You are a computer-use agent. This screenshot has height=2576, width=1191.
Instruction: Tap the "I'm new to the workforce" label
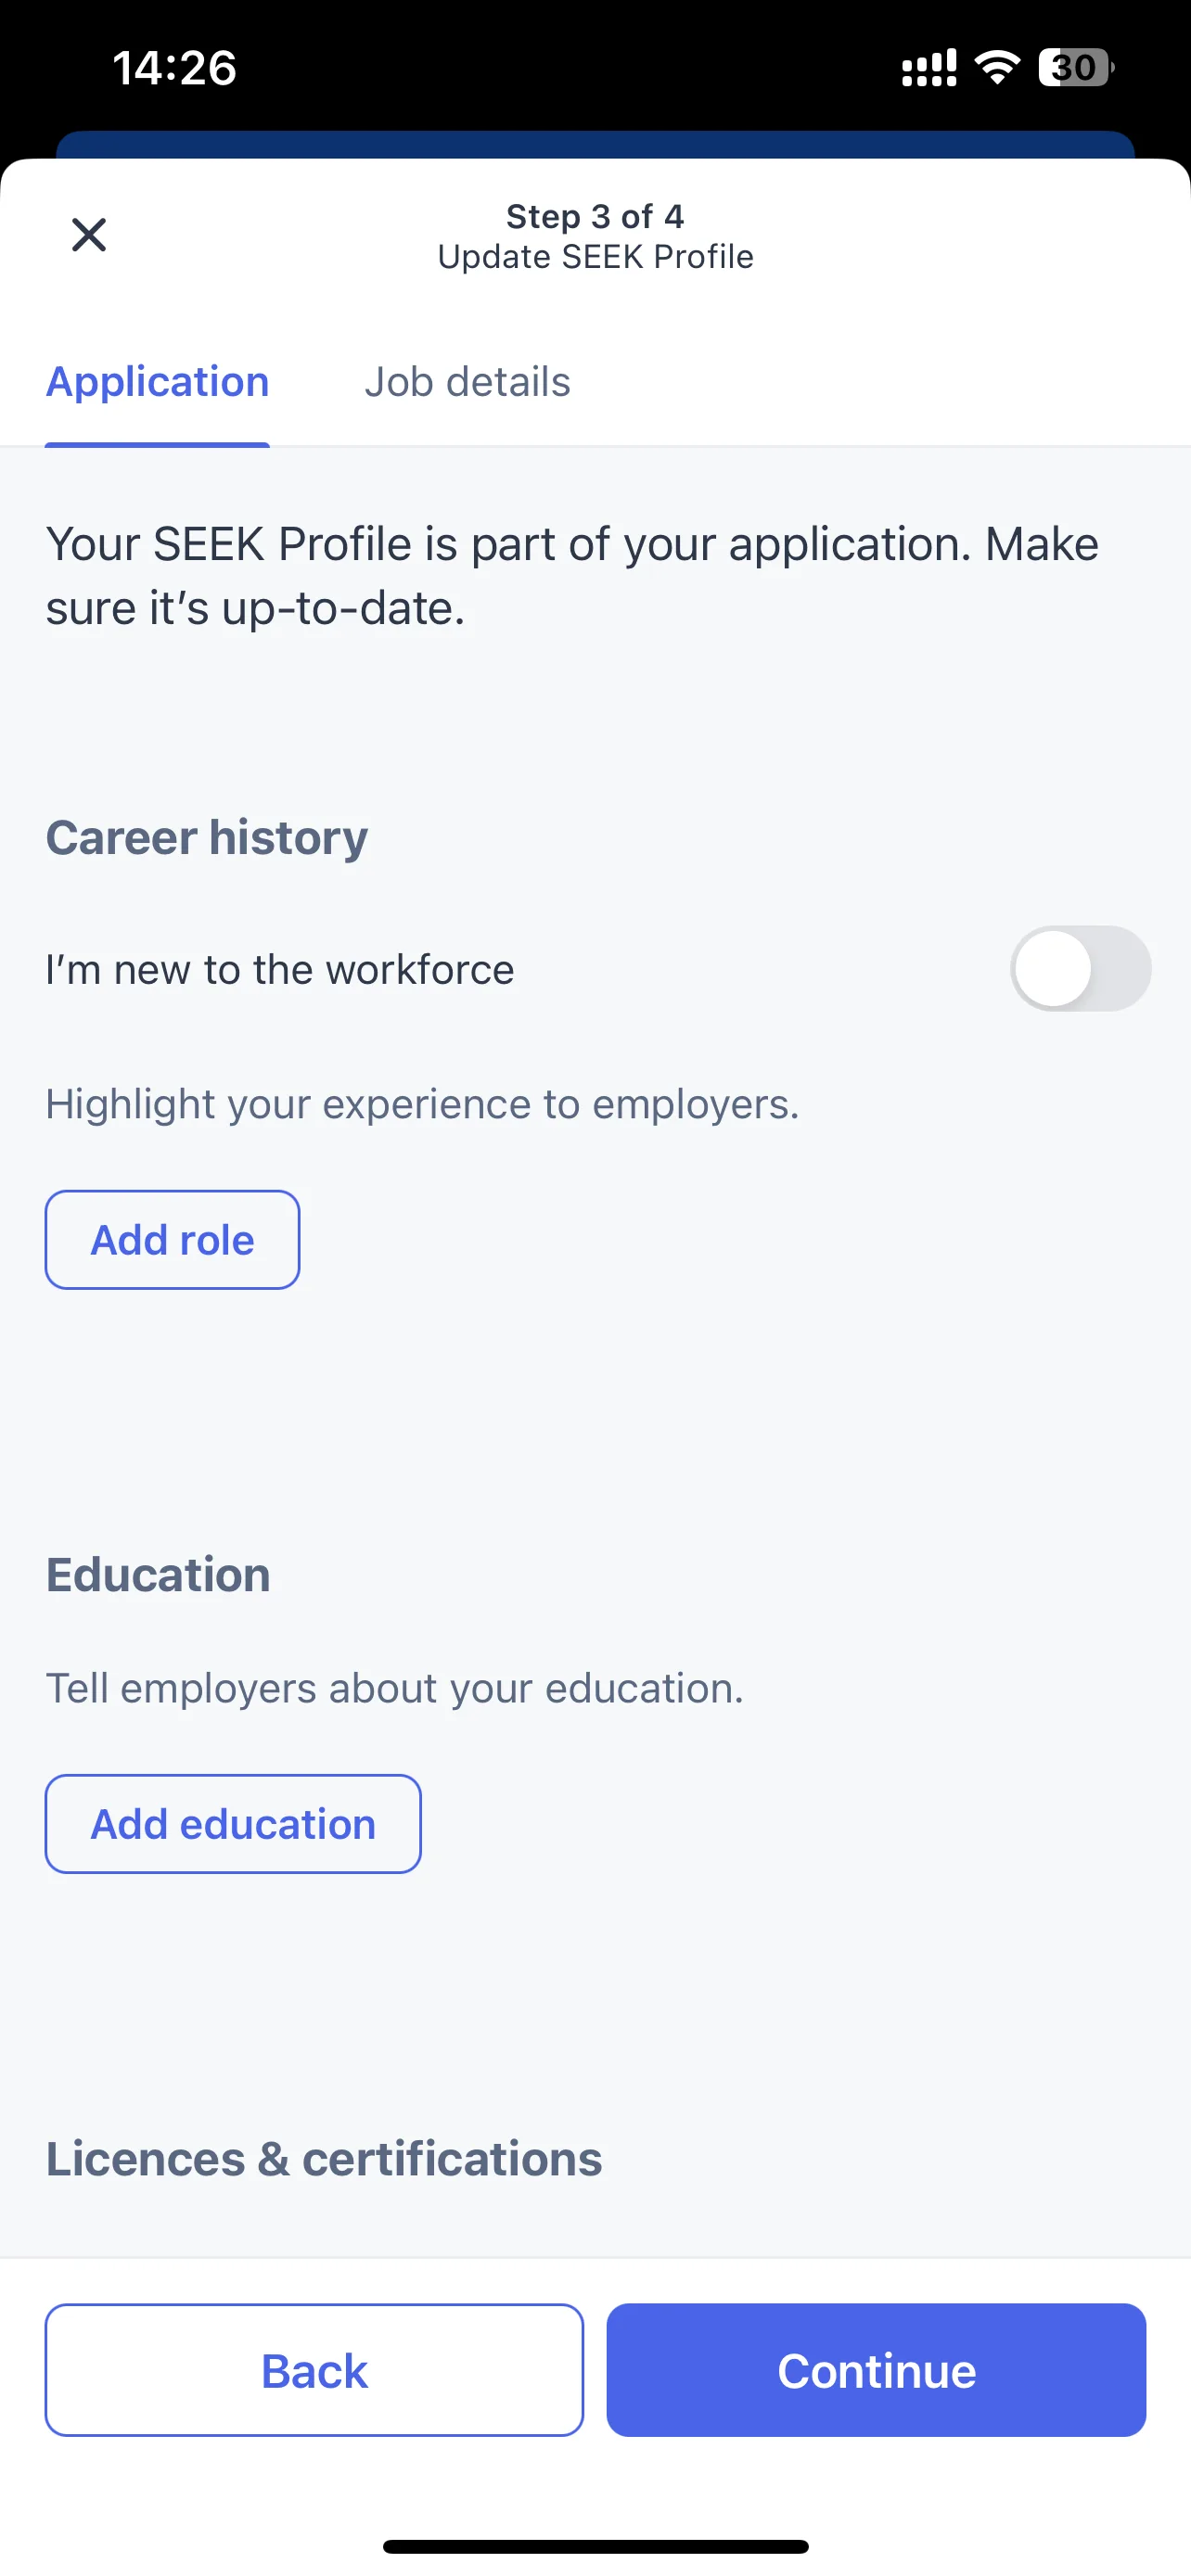click(280, 969)
